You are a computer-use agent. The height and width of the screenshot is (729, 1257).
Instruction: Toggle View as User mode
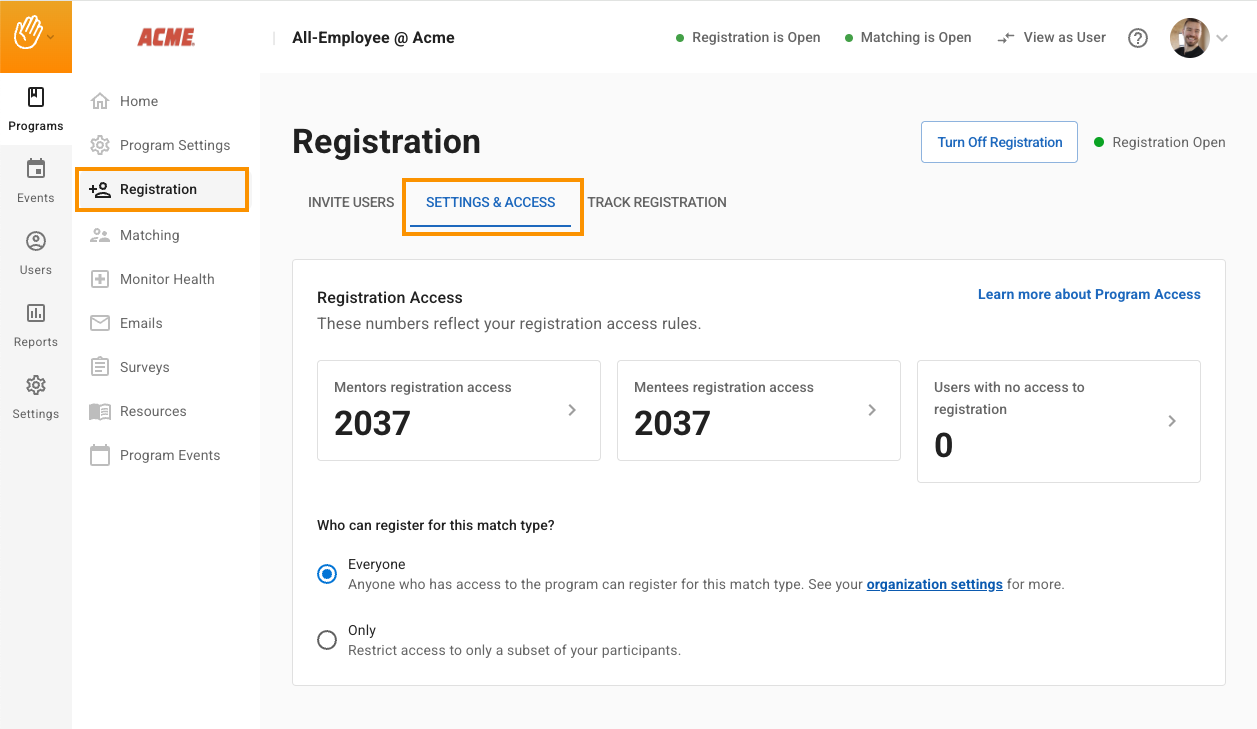click(x=1052, y=38)
